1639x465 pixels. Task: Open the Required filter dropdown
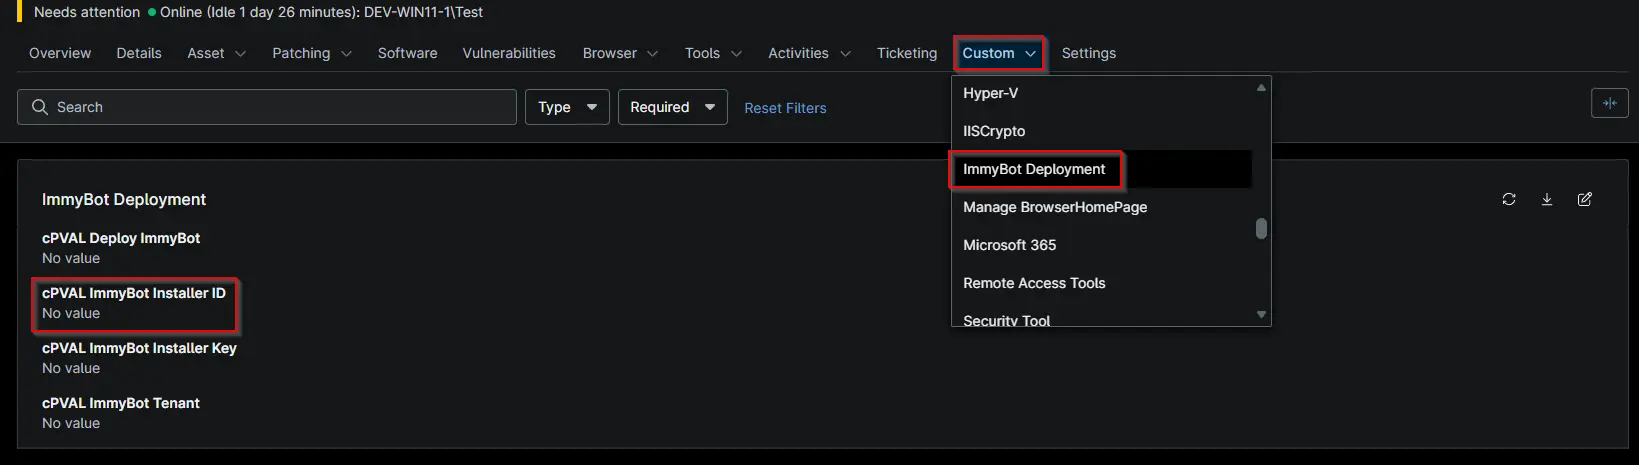coord(673,107)
